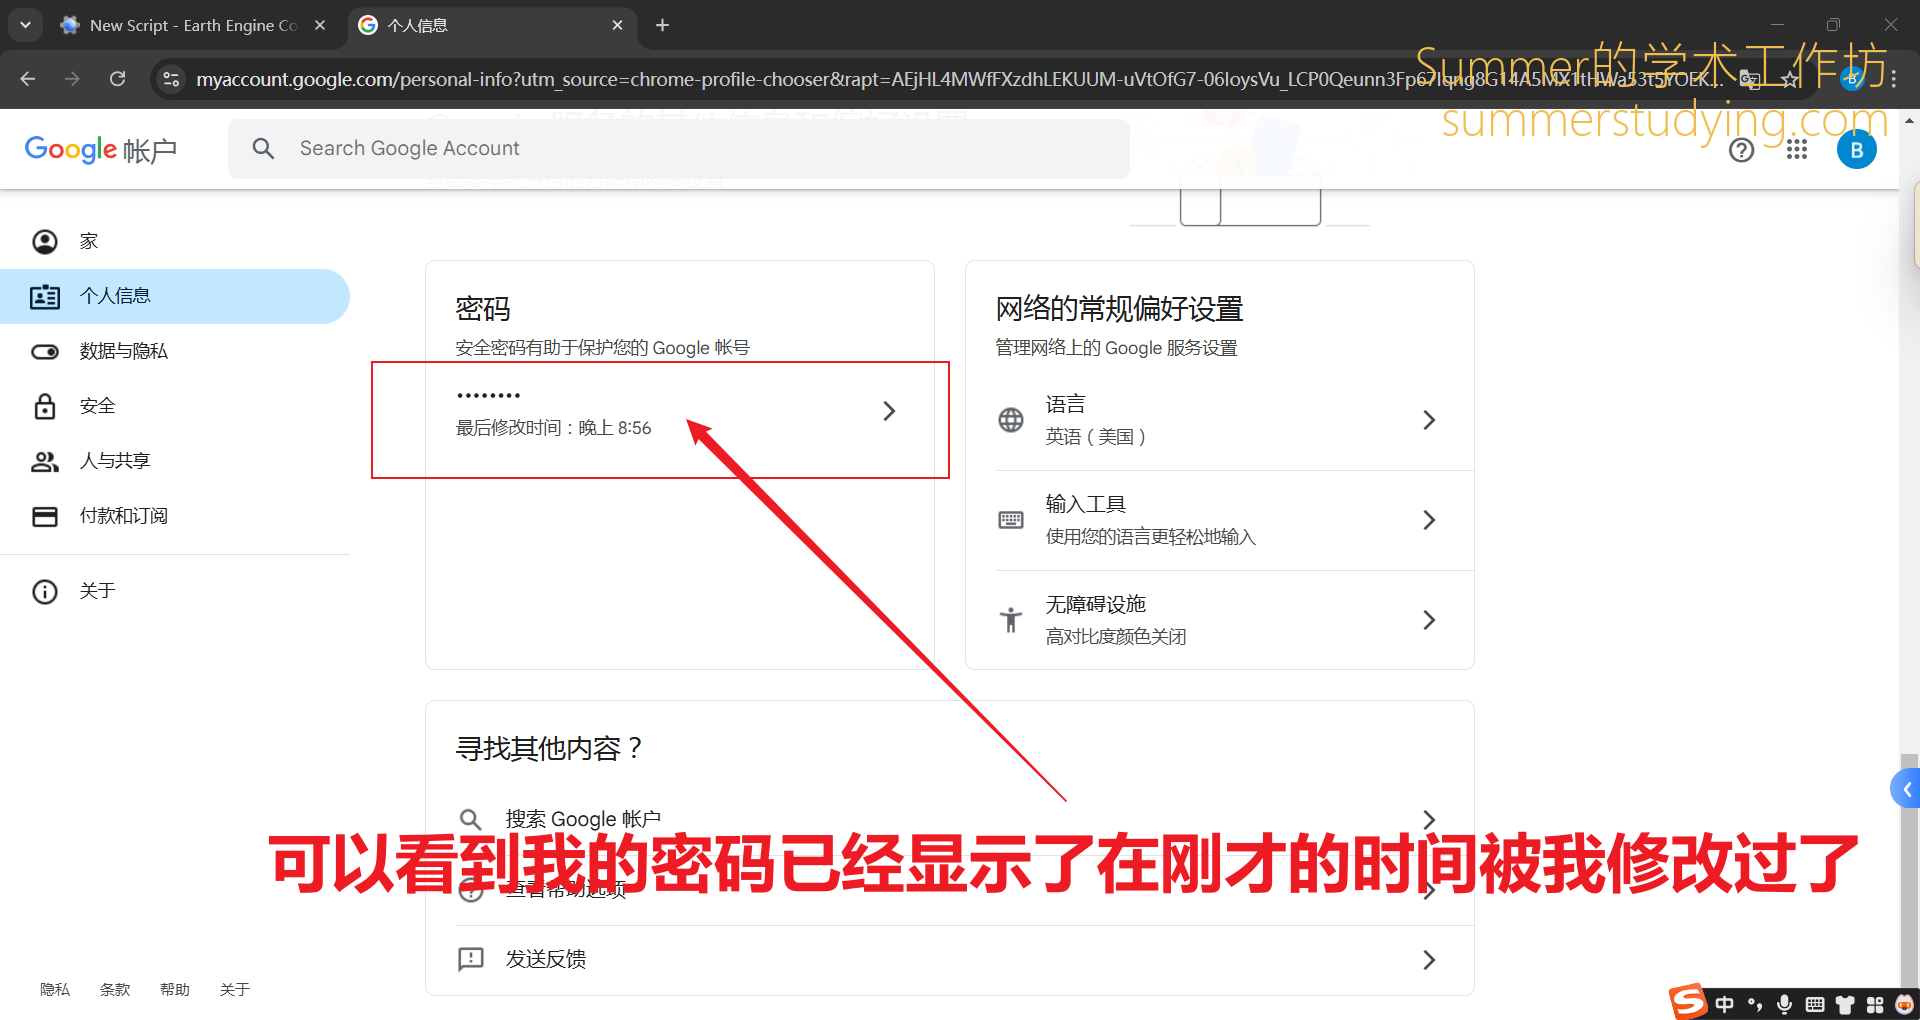Switch to the 个人信息 browser tab
This screenshot has width=1920, height=1020.
(x=492, y=25)
